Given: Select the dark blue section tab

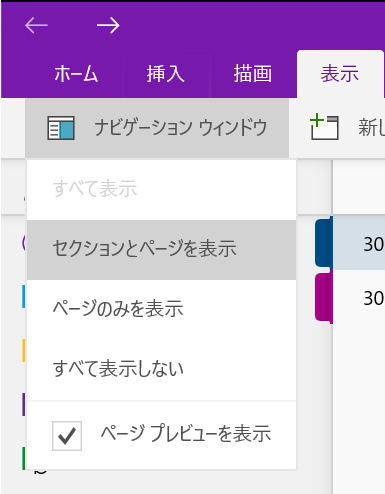Looking at the screenshot, I should 324,242.
